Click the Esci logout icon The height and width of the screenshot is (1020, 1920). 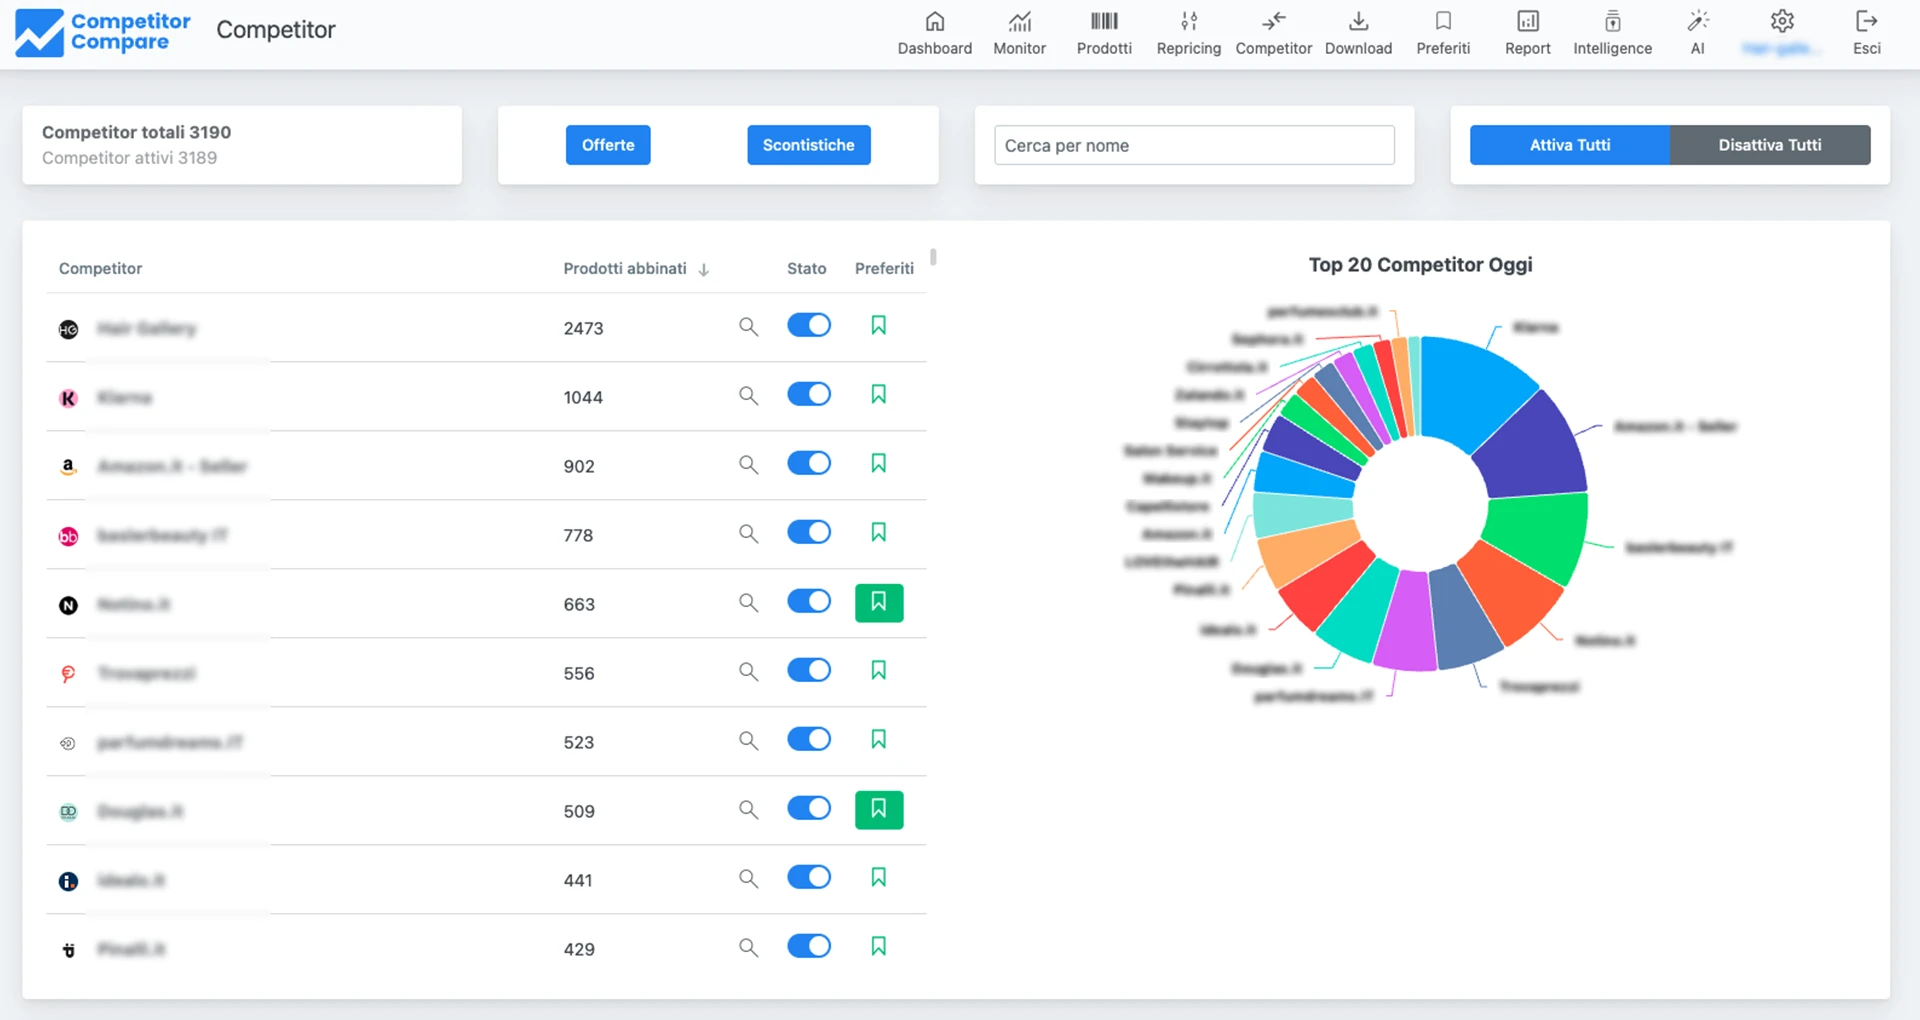coord(1866,22)
